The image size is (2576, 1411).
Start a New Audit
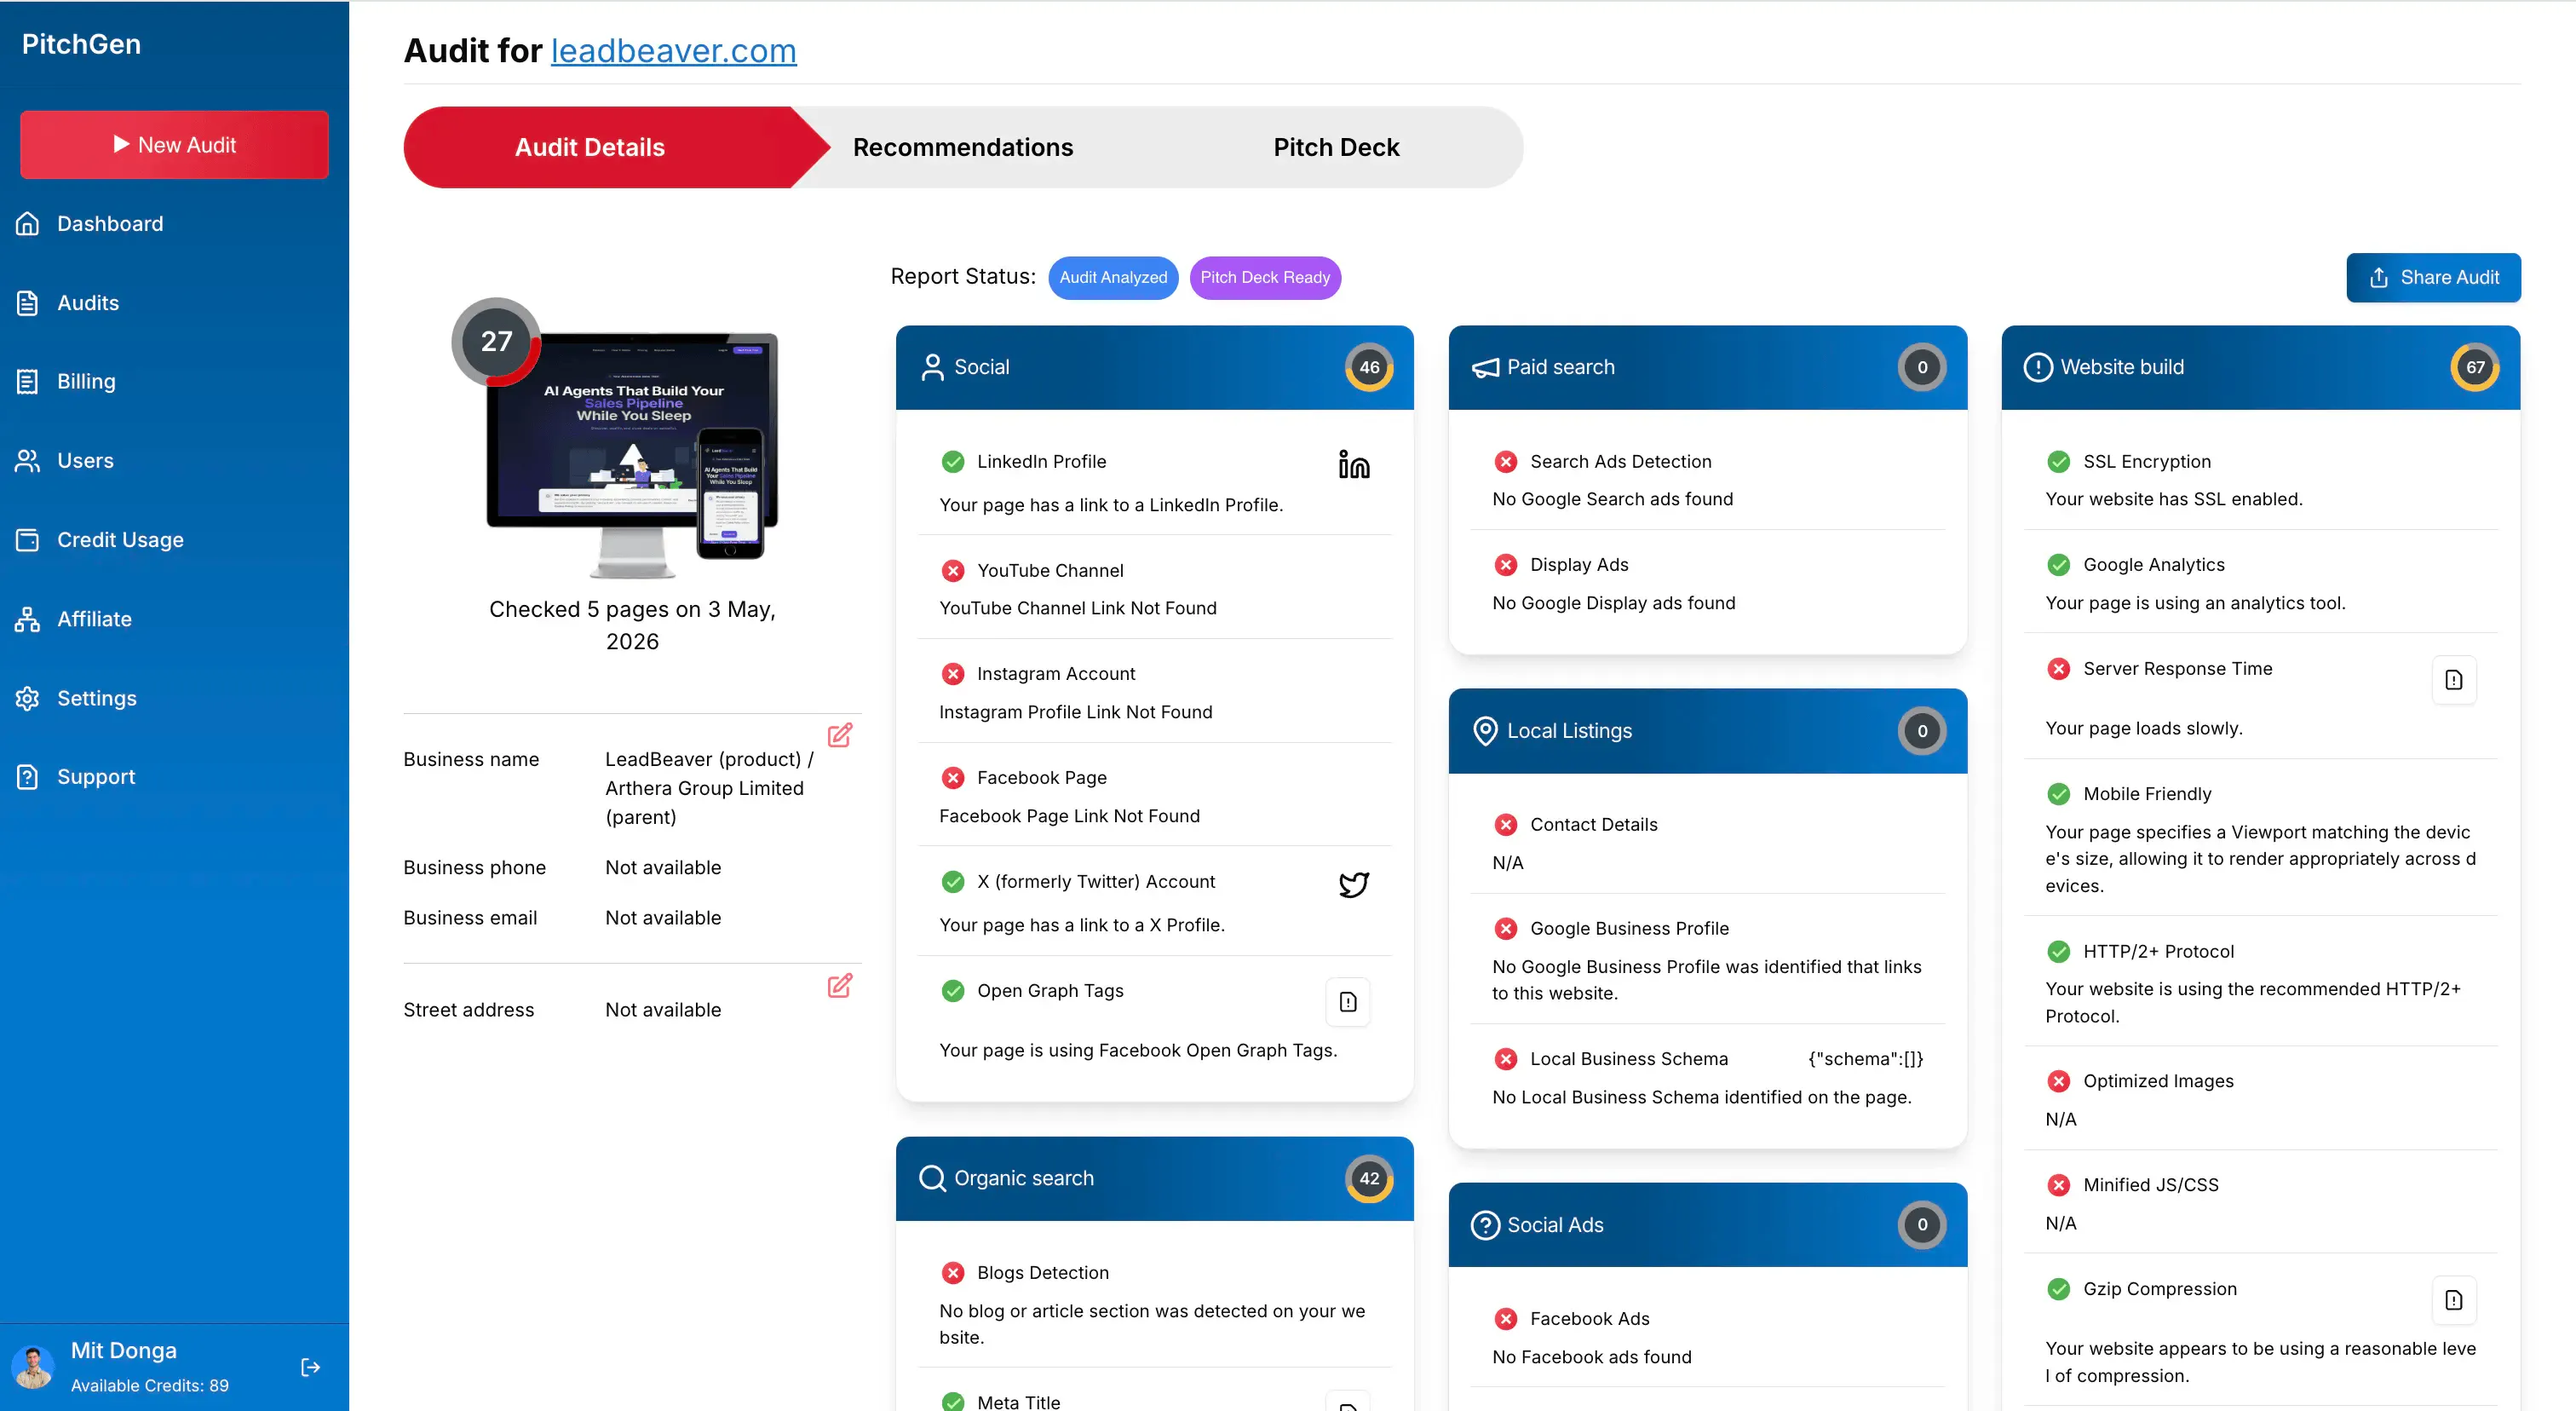pos(174,145)
